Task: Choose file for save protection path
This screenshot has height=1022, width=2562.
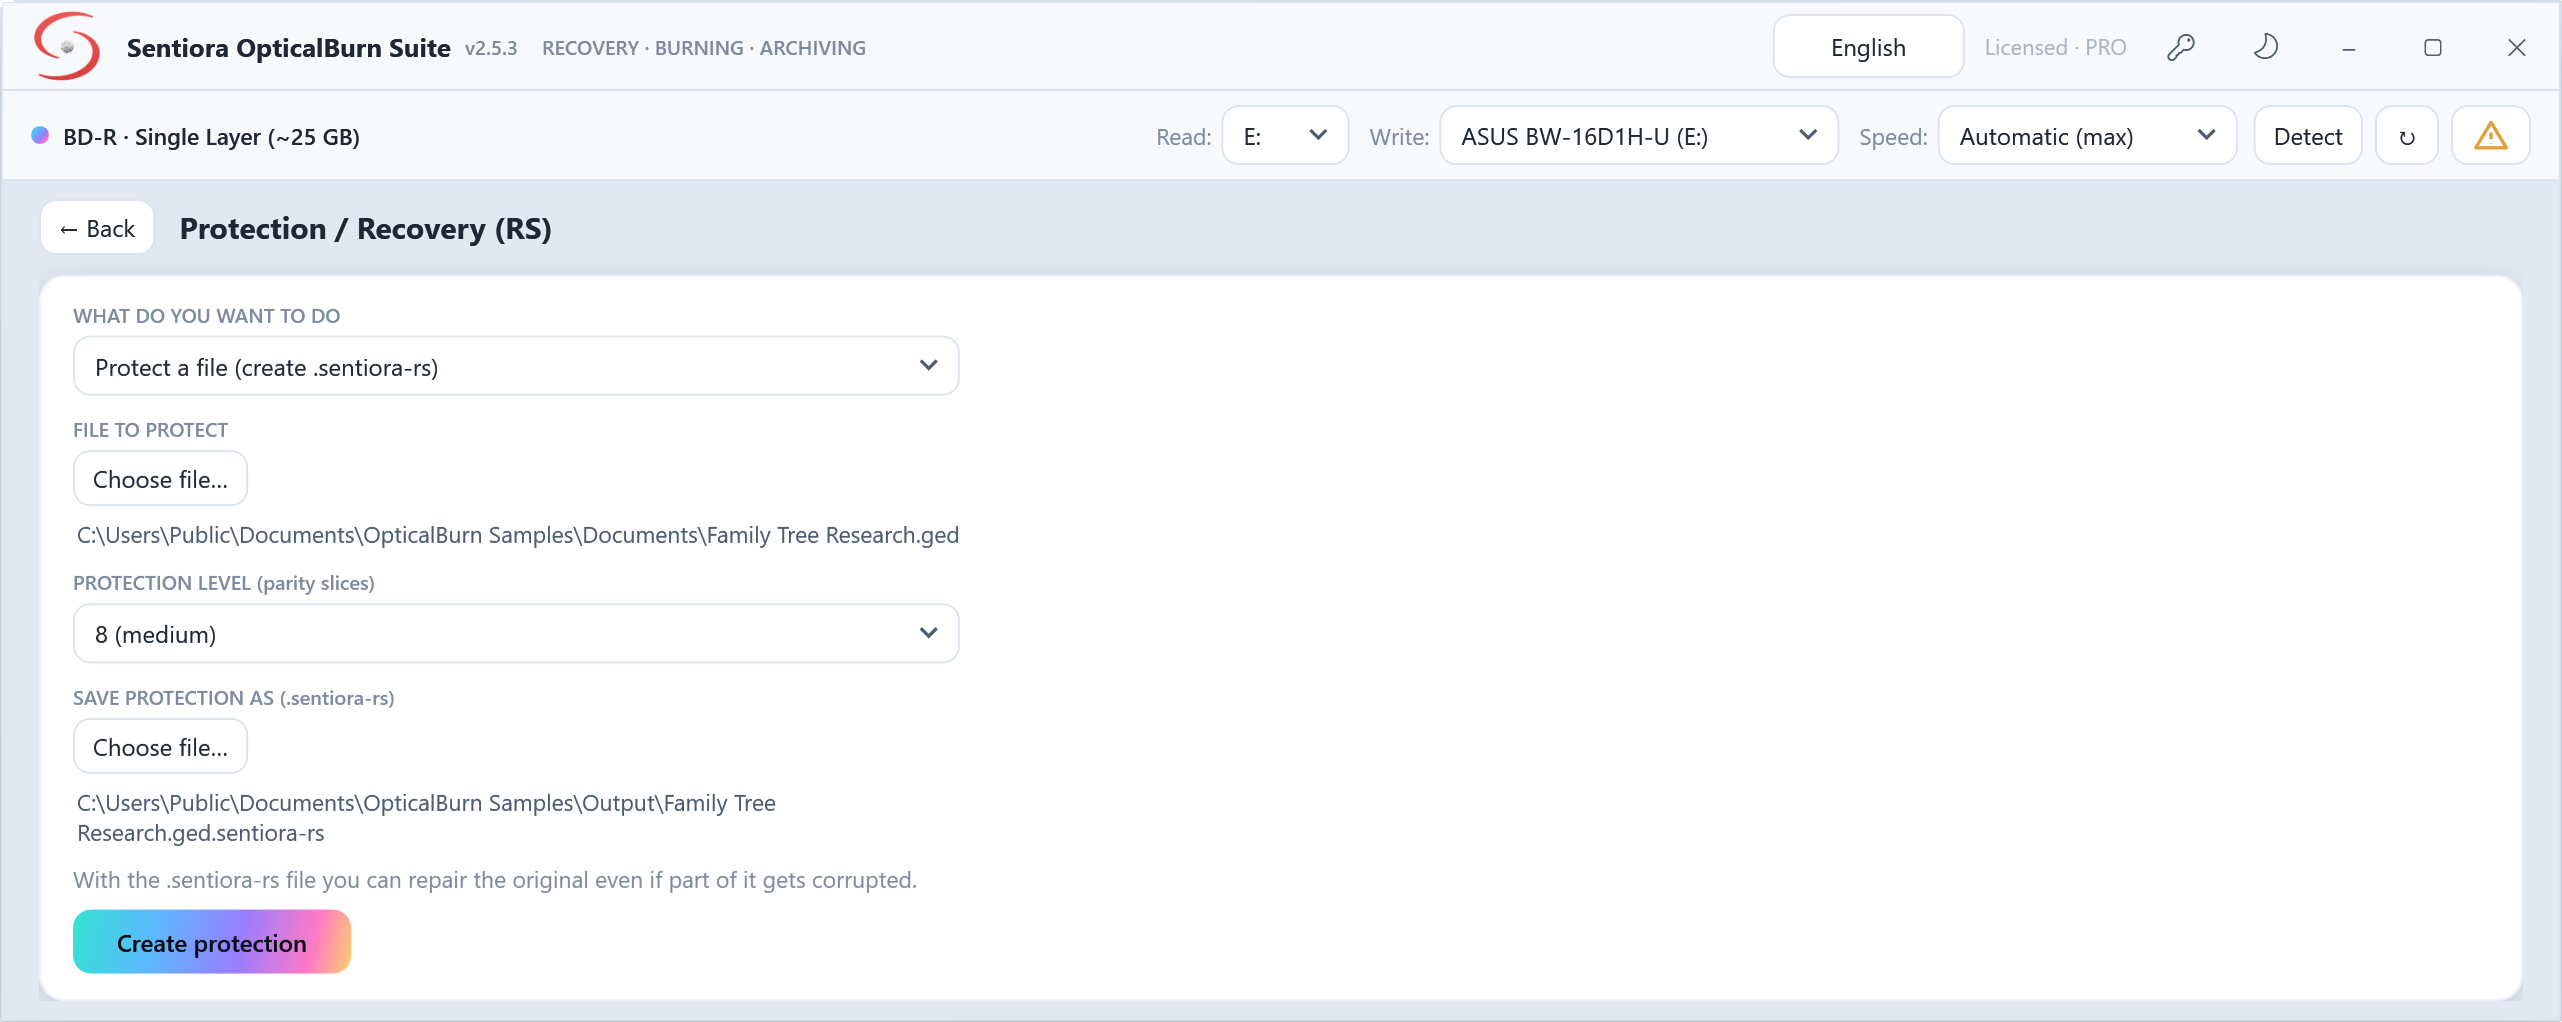Action: pos(160,747)
